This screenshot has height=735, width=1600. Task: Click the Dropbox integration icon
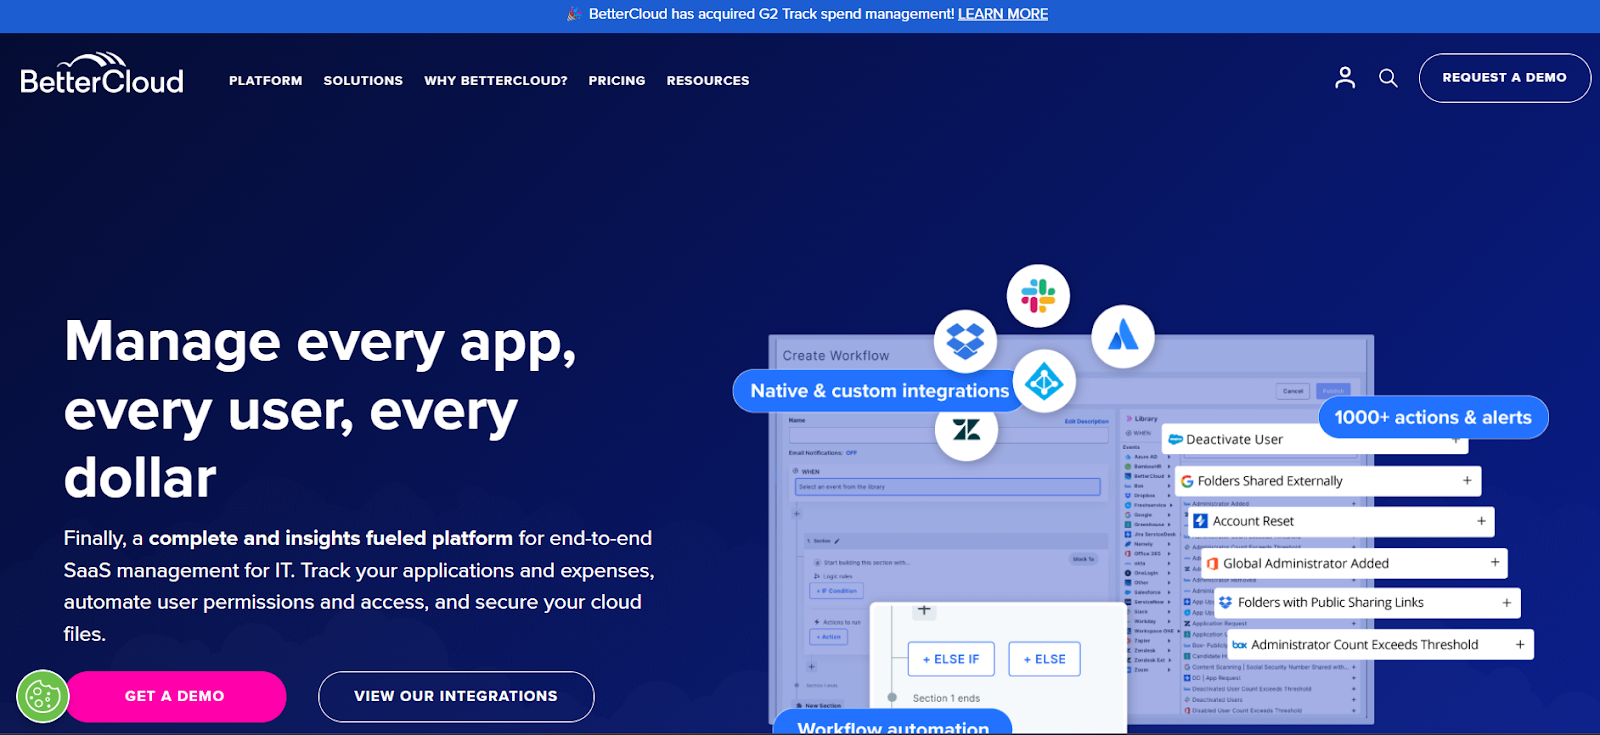(x=966, y=340)
